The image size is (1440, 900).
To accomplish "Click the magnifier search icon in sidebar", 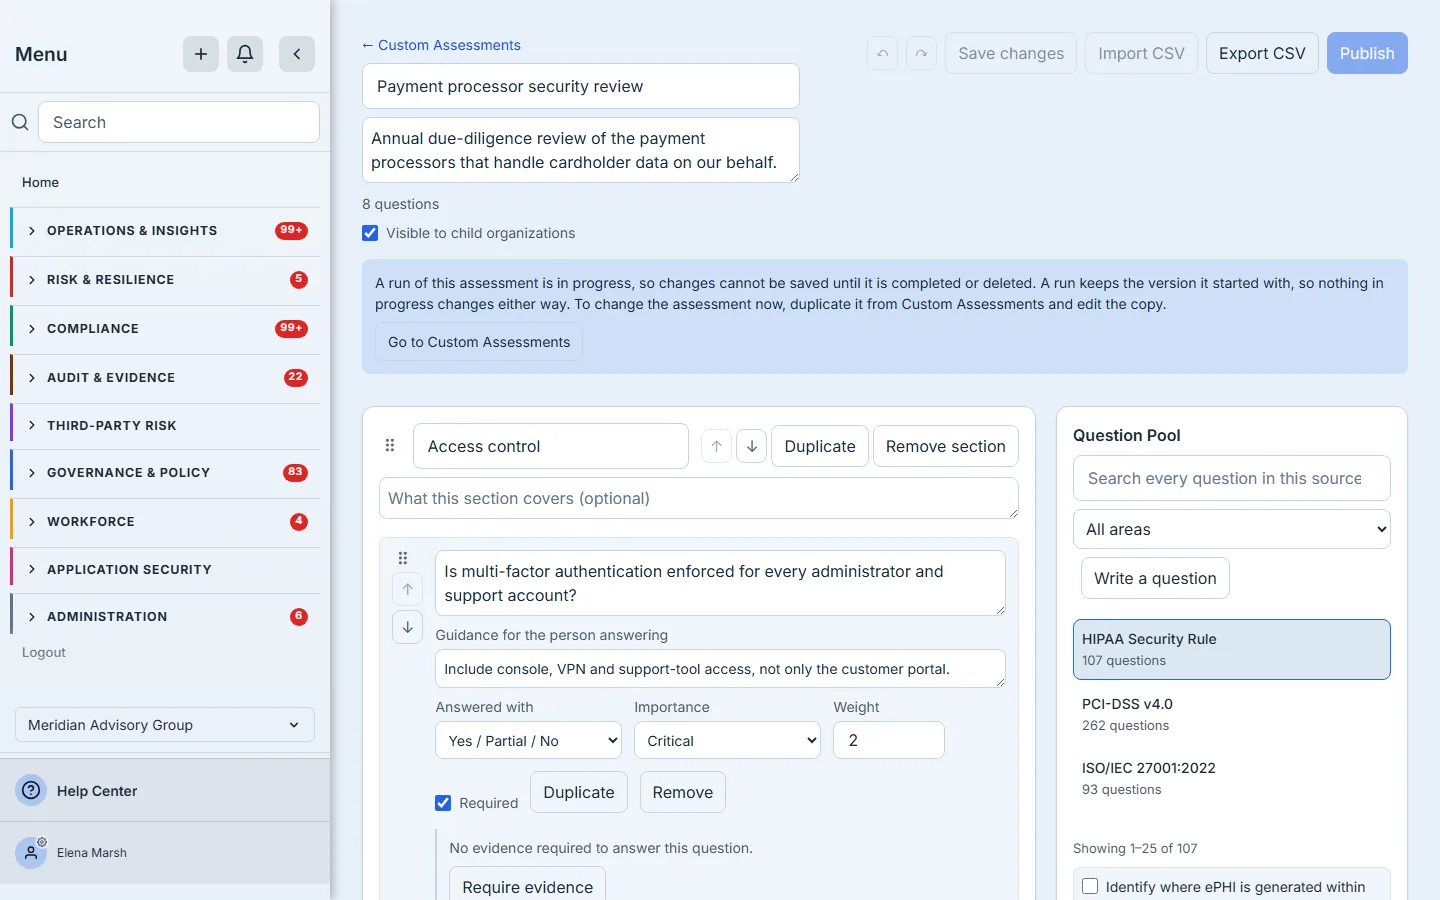I will click(20, 122).
